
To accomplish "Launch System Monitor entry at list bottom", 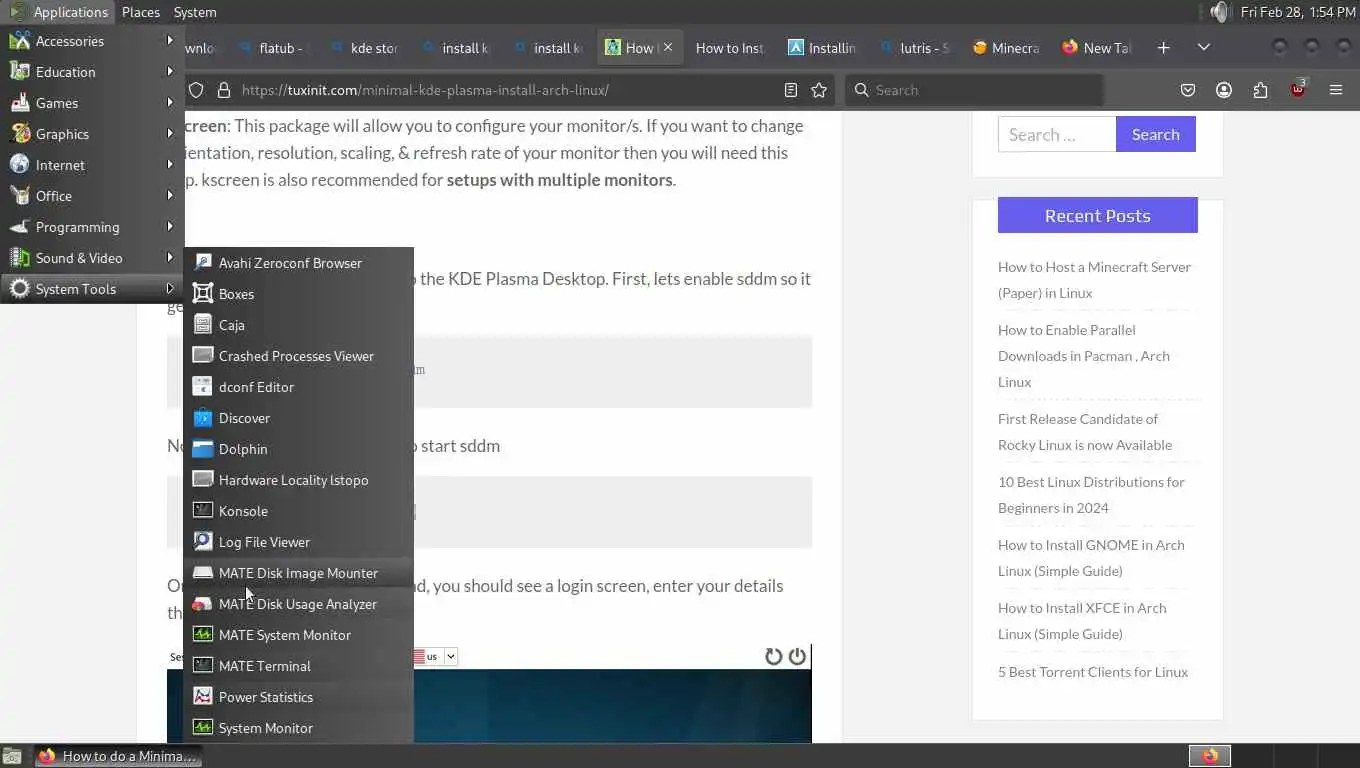I will coord(298,728).
